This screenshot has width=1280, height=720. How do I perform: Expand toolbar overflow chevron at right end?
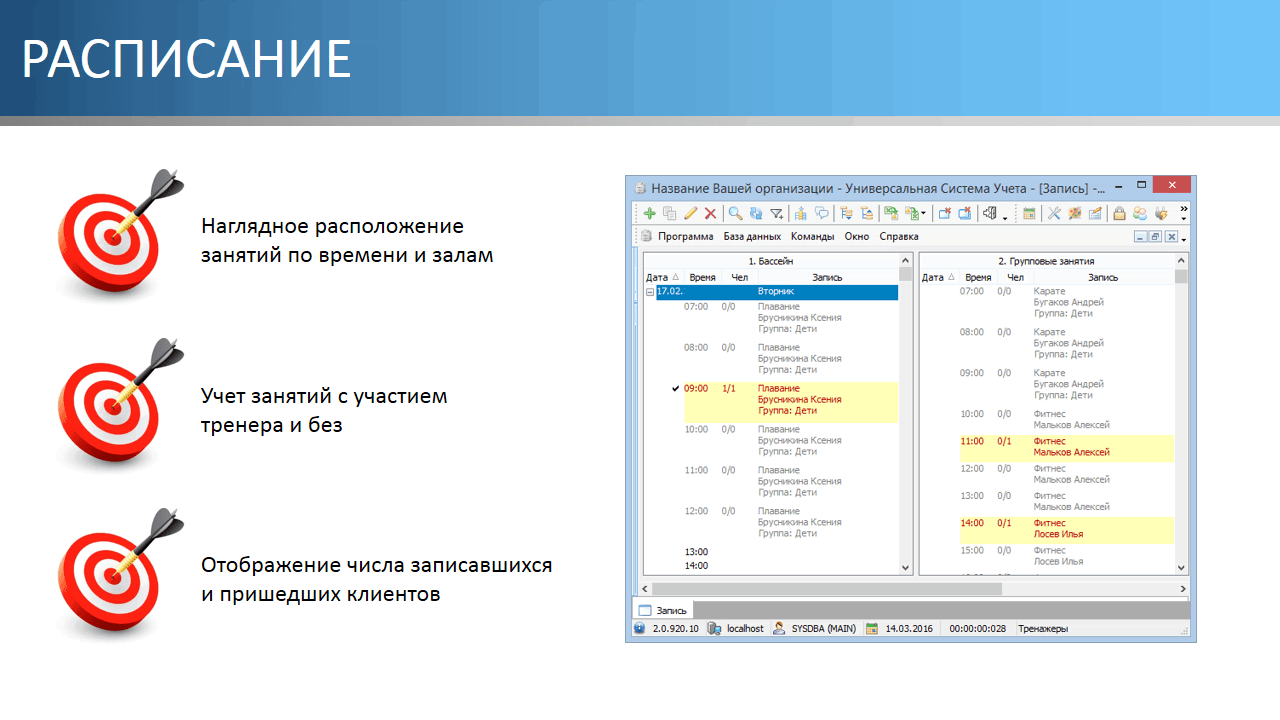[1184, 208]
